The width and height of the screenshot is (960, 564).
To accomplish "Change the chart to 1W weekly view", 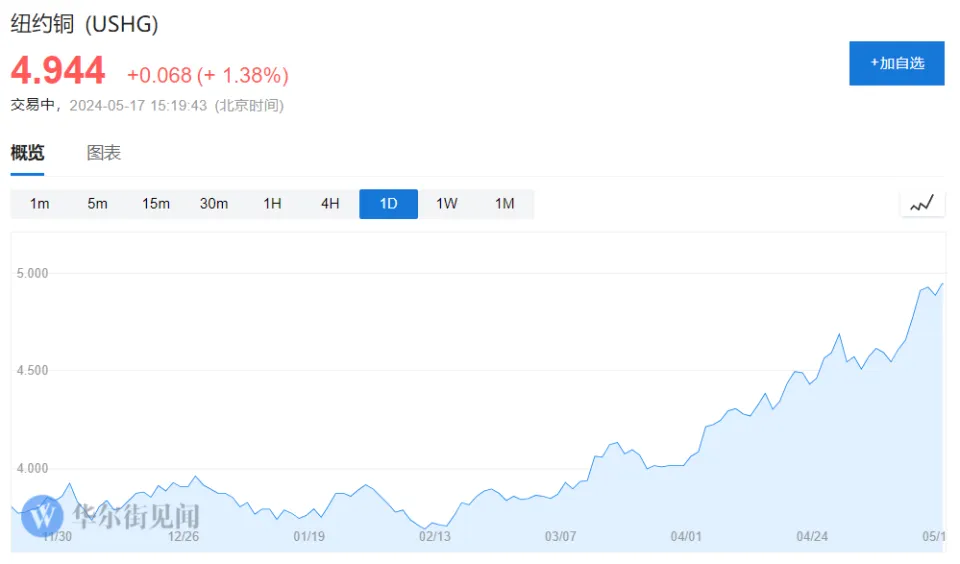I will [446, 204].
